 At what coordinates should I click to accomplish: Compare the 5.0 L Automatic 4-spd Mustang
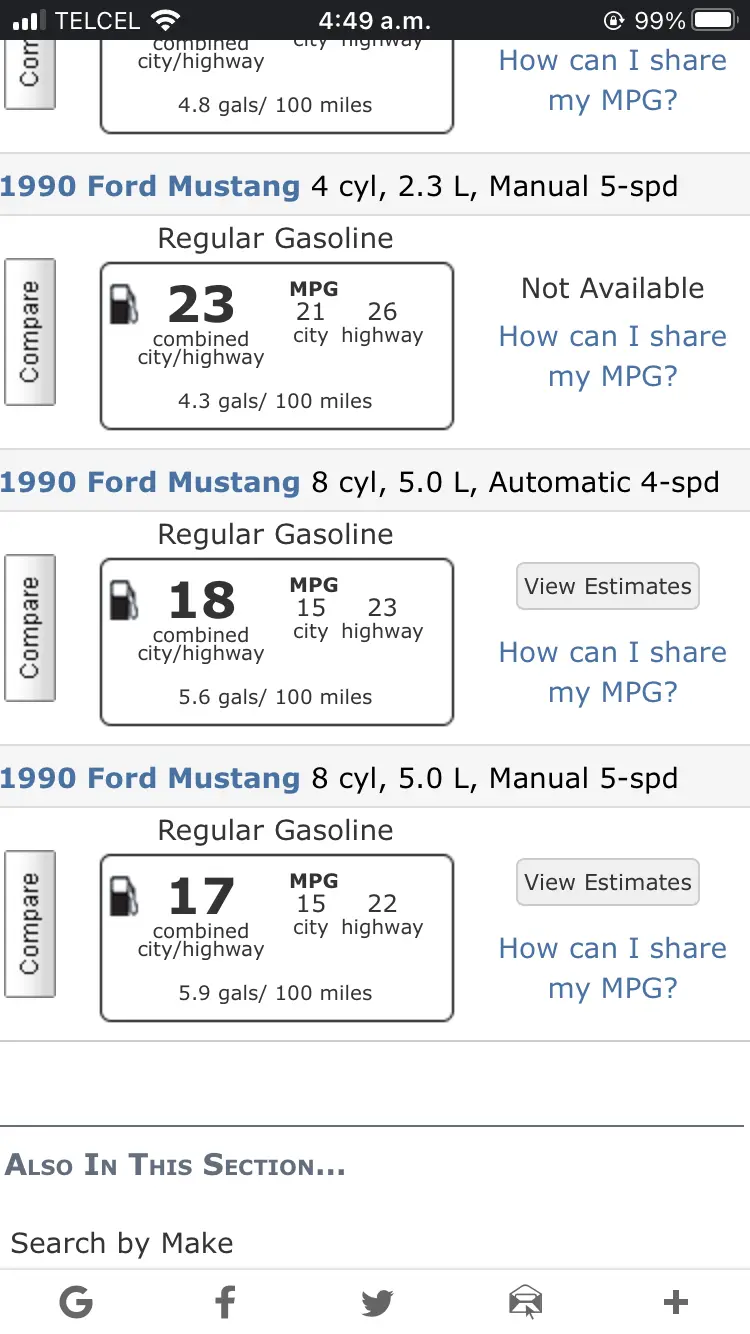point(30,628)
